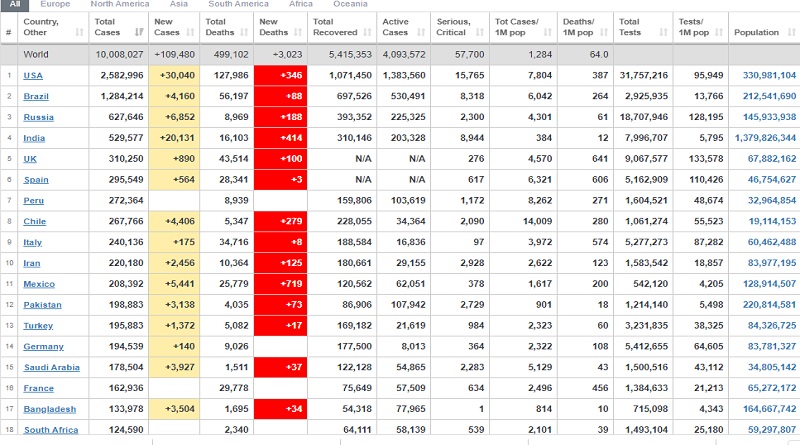Viewport: 800px width, 445px height.
Task: Open the Peru country link
Action: [34, 201]
